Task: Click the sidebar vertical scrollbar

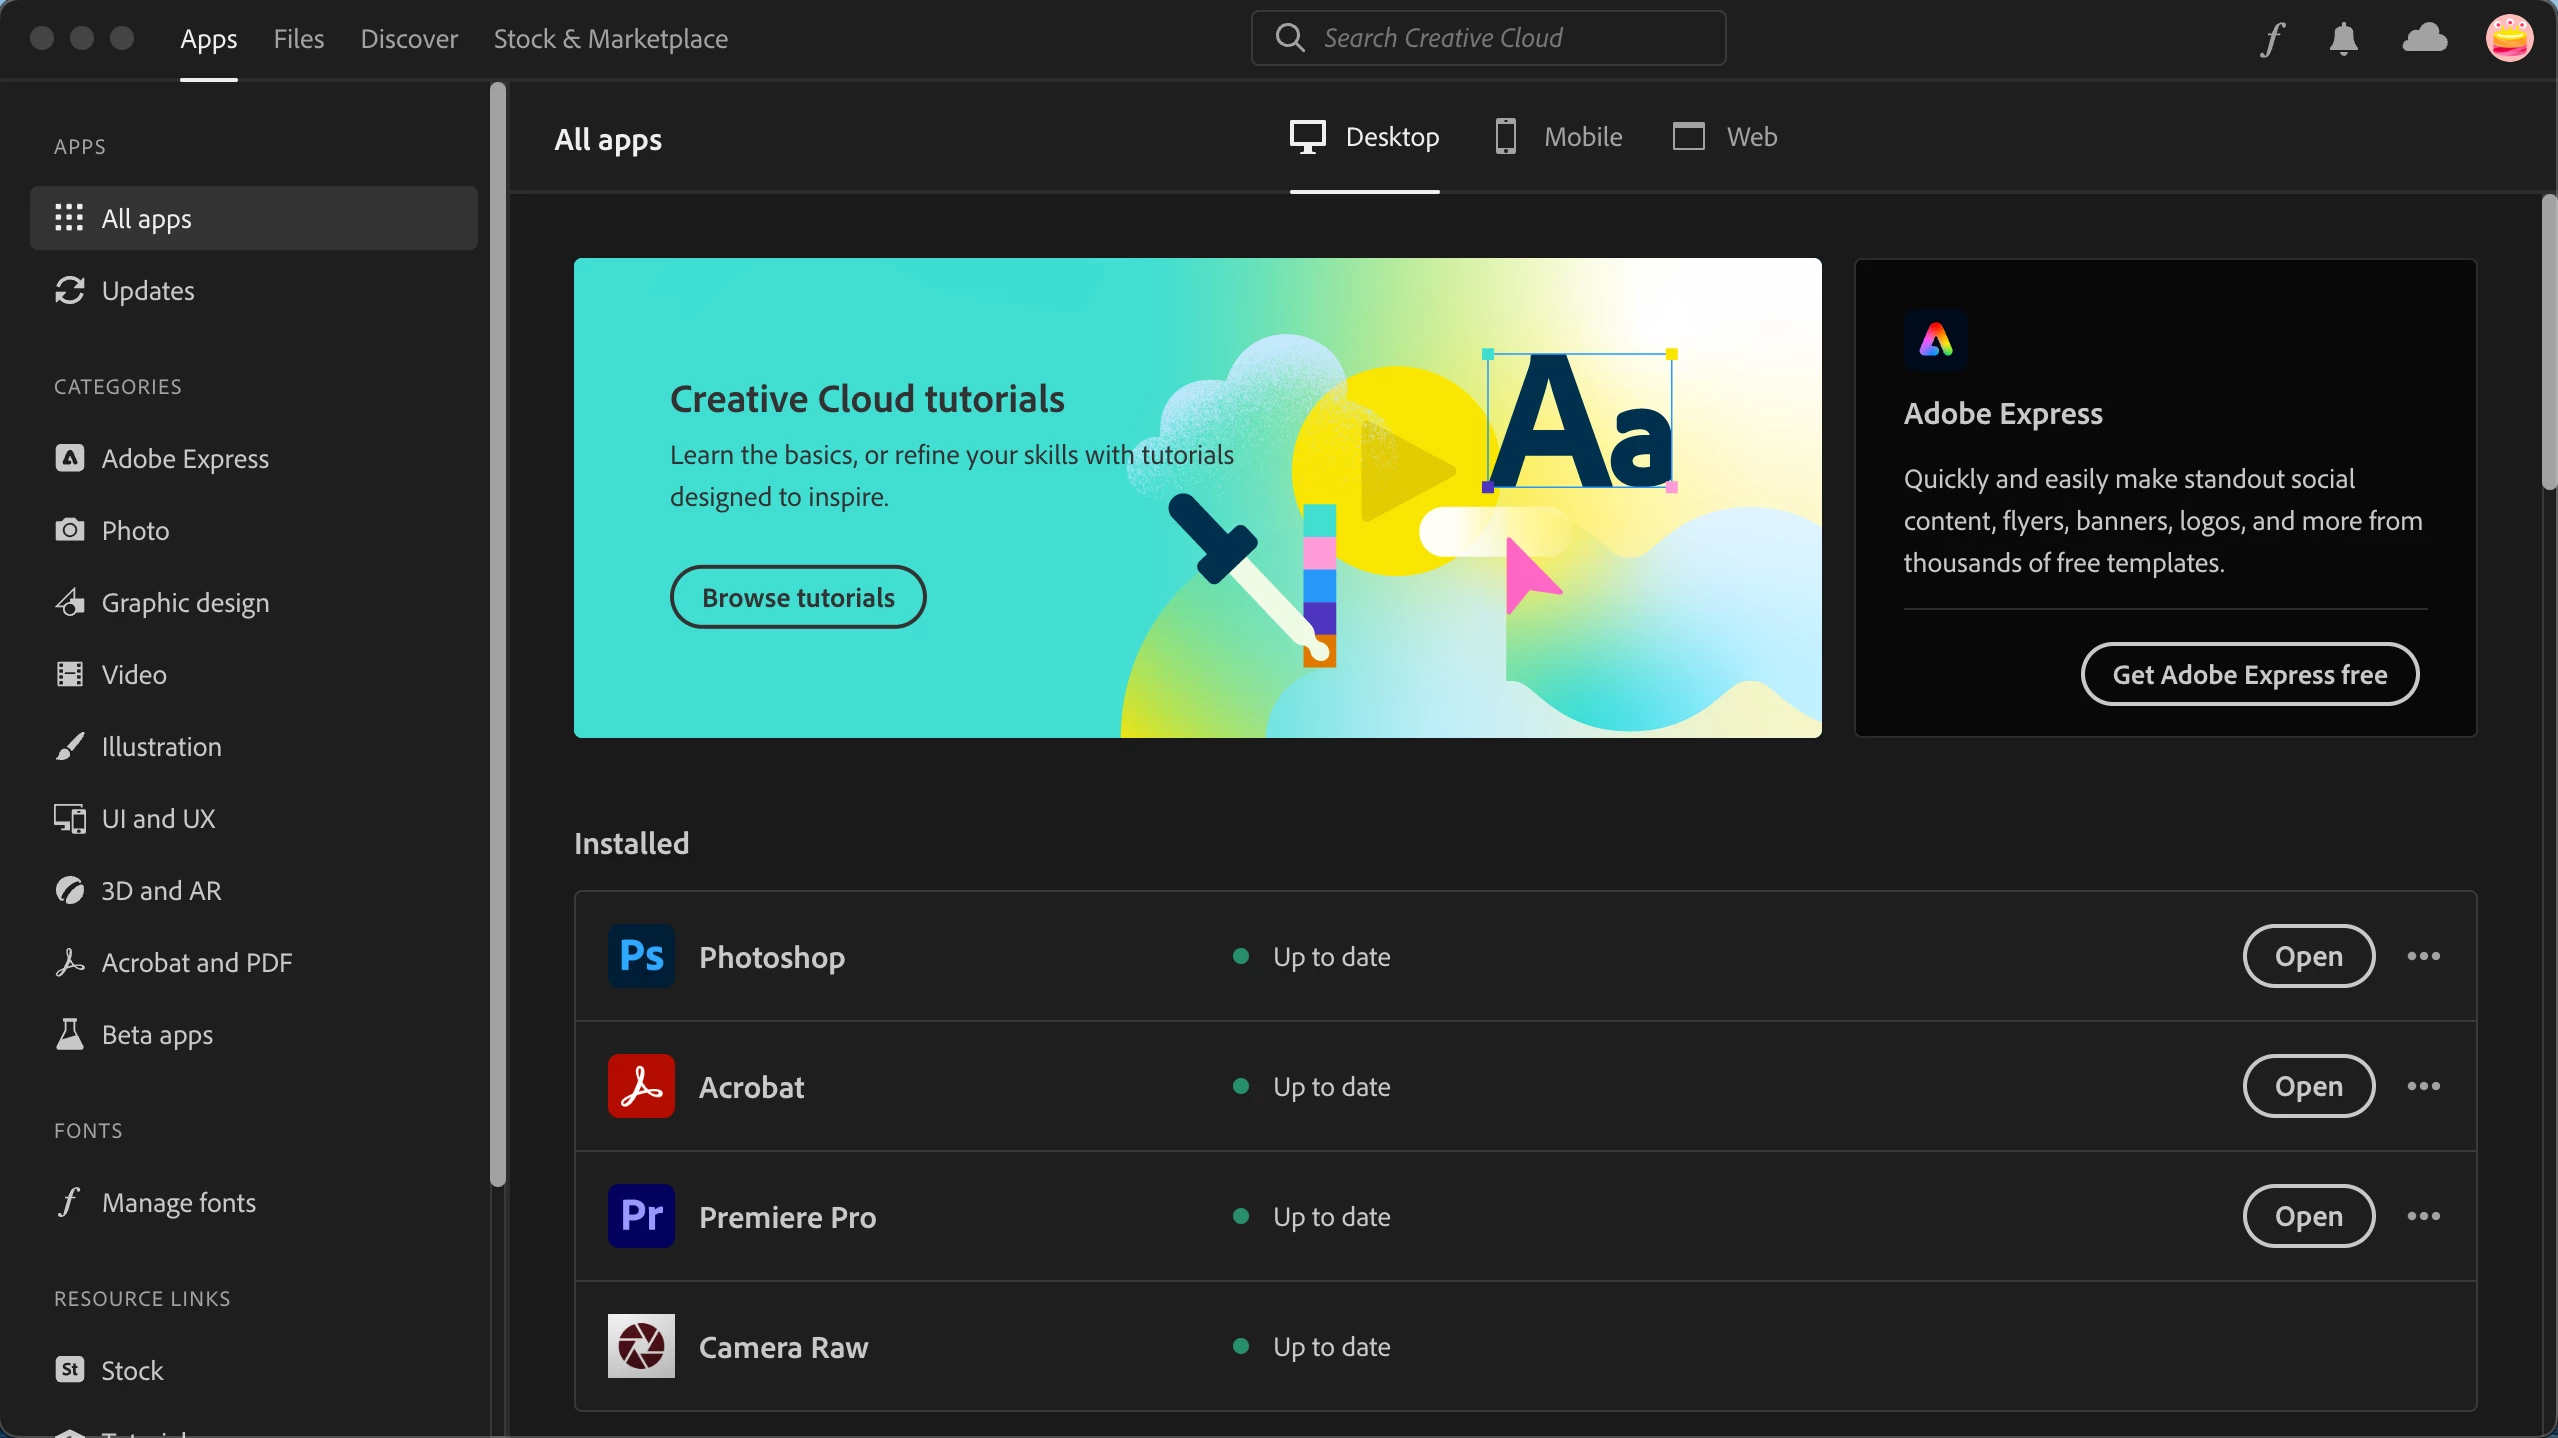Action: tap(497, 634)
